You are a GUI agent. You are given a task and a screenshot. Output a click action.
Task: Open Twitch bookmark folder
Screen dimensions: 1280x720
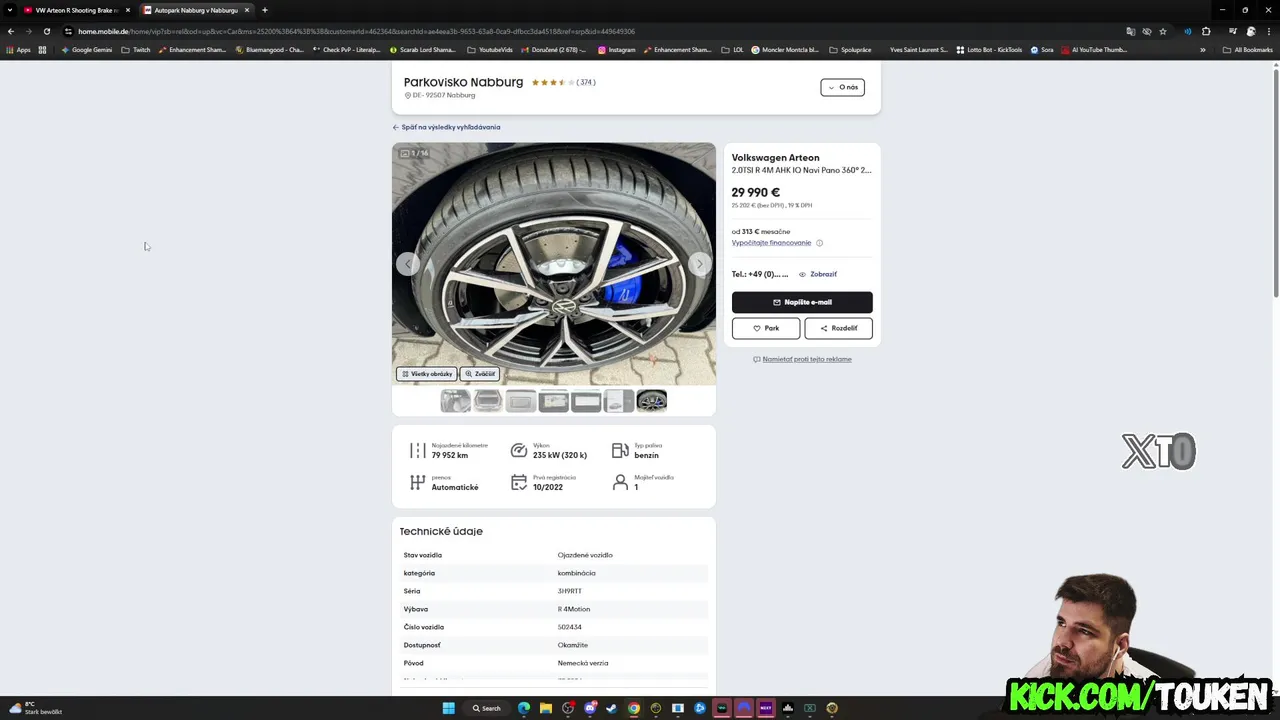(x=136, y=50)
